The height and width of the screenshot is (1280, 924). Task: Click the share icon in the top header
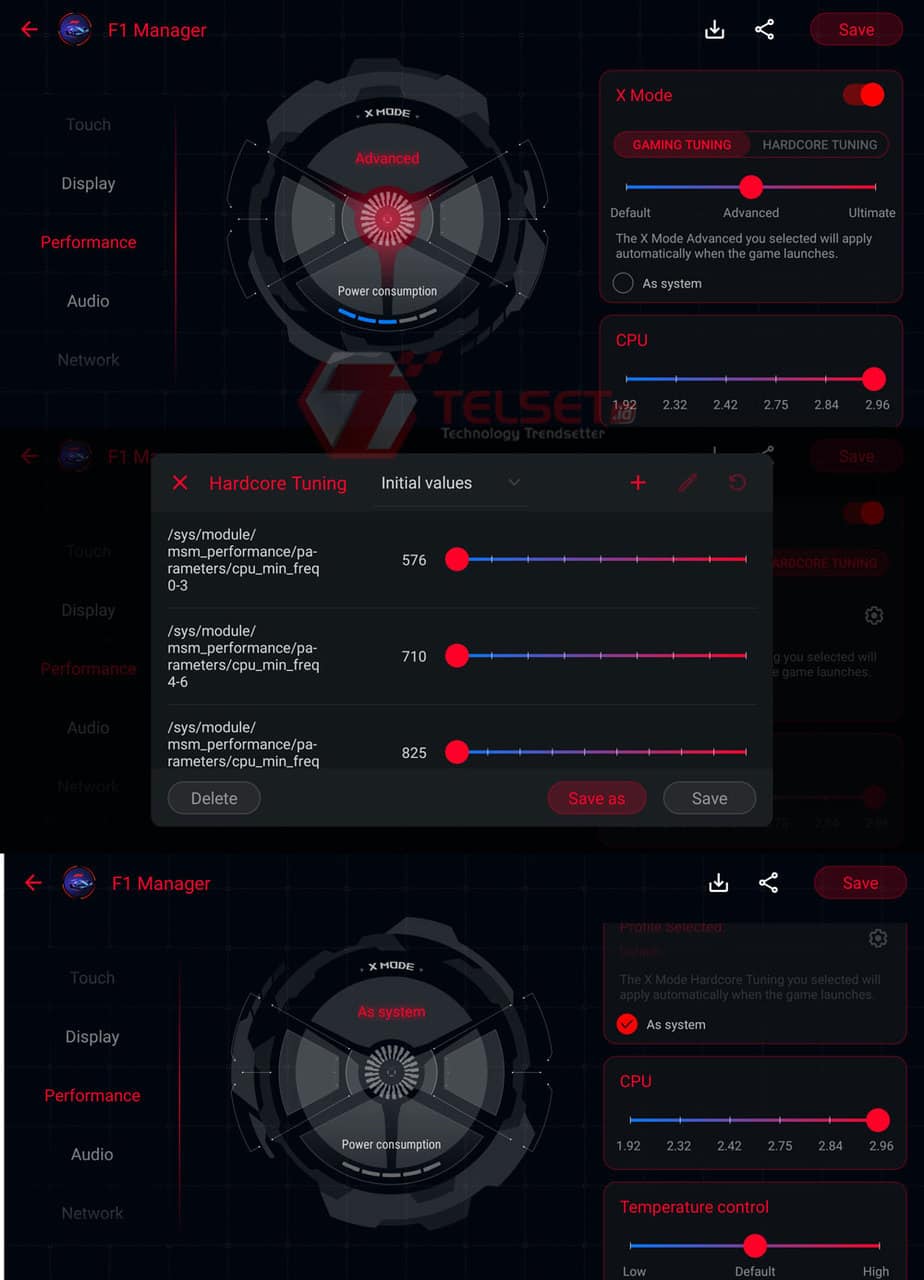pyautogui.click(x=765, y=30)
